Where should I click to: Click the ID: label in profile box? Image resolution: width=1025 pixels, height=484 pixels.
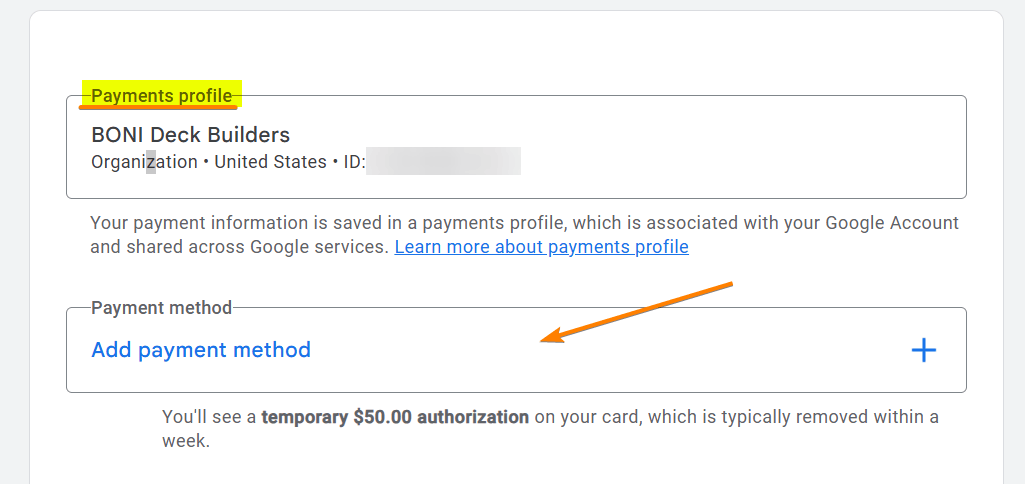click(x=352, y=162)
